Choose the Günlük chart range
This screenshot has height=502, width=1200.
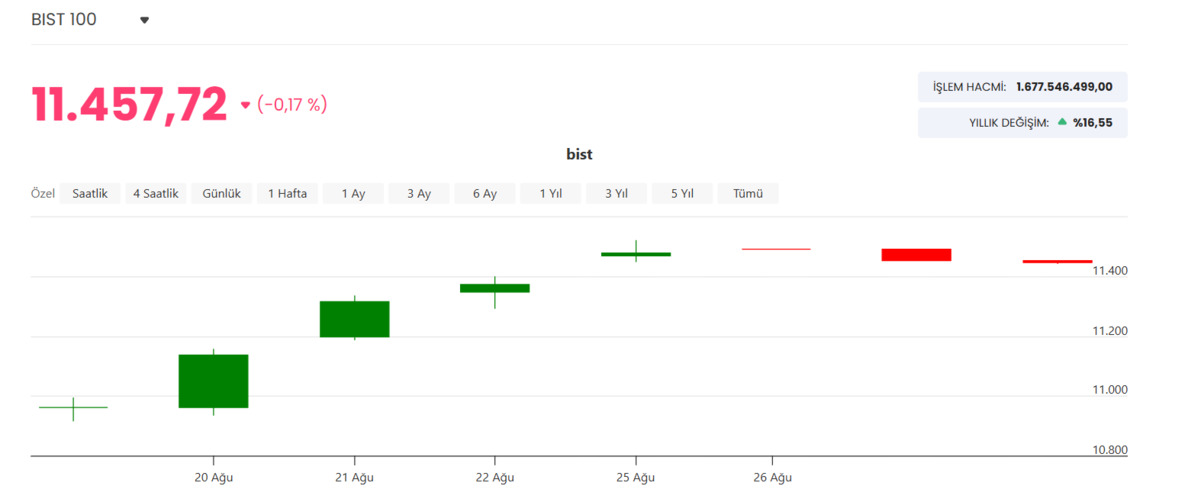pyautogui.click(x=222, y=194)
